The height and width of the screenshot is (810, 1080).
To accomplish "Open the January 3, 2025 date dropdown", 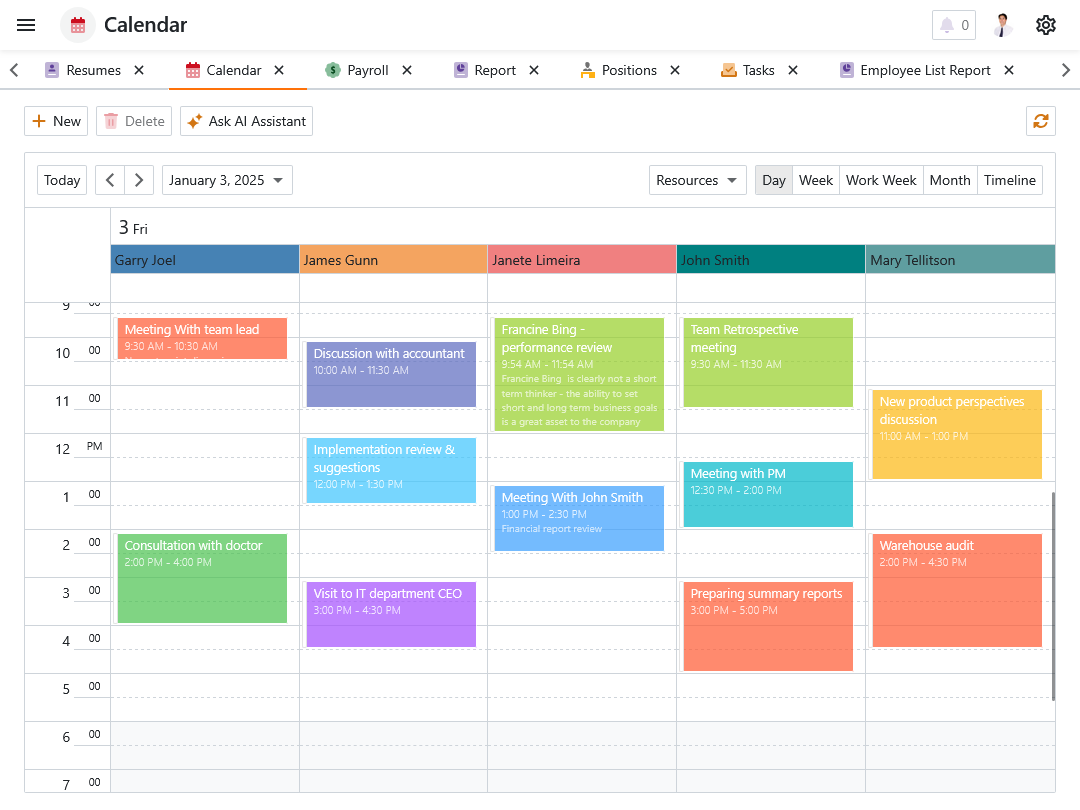I will tap(227, 180).
